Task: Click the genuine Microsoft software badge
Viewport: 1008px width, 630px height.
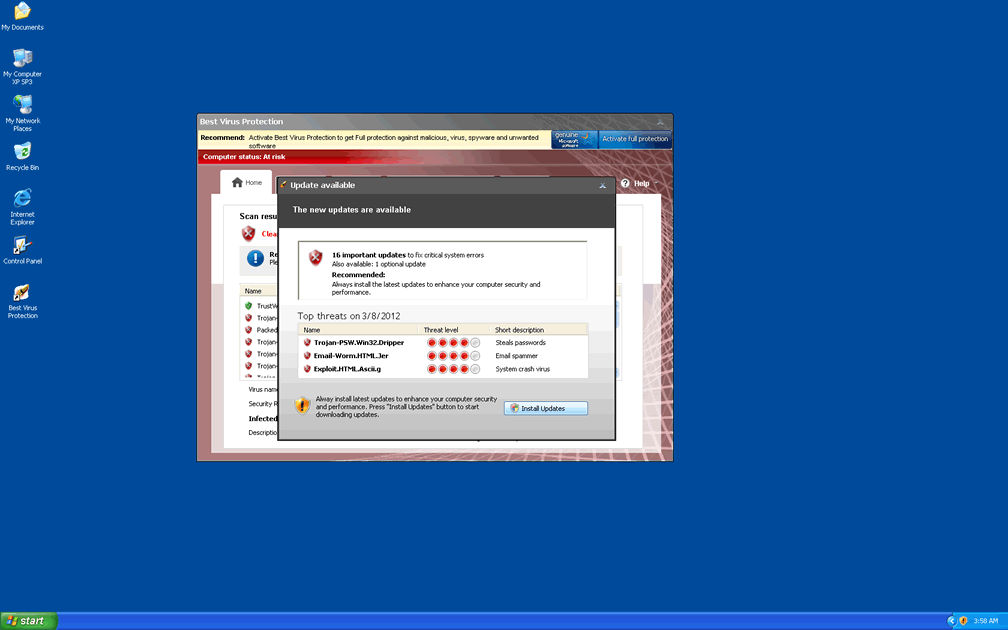Action: click(x=573, y=137)
